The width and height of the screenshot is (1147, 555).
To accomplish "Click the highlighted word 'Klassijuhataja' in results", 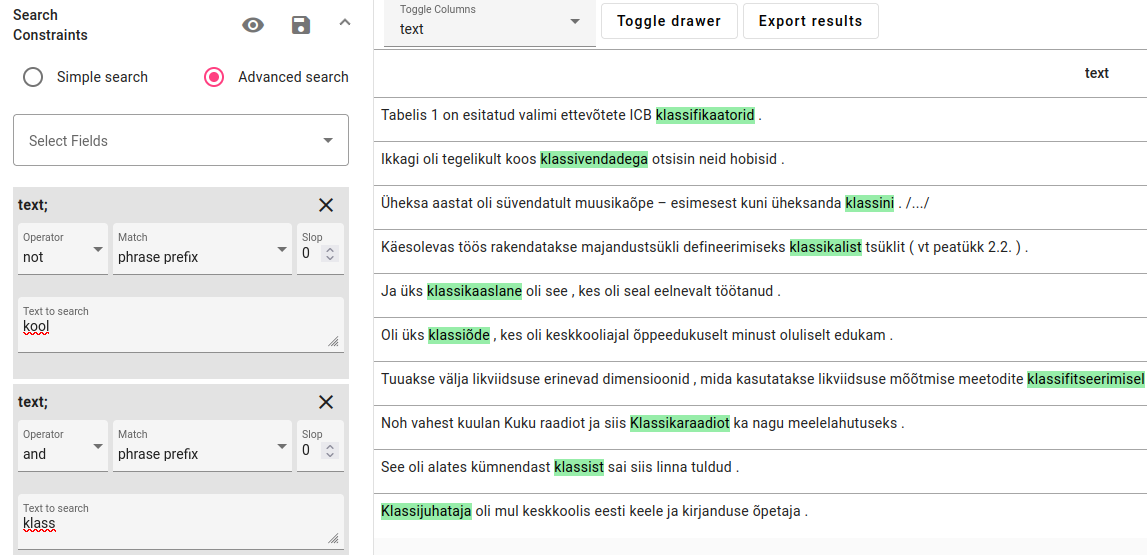I will [x=426, y=511].
